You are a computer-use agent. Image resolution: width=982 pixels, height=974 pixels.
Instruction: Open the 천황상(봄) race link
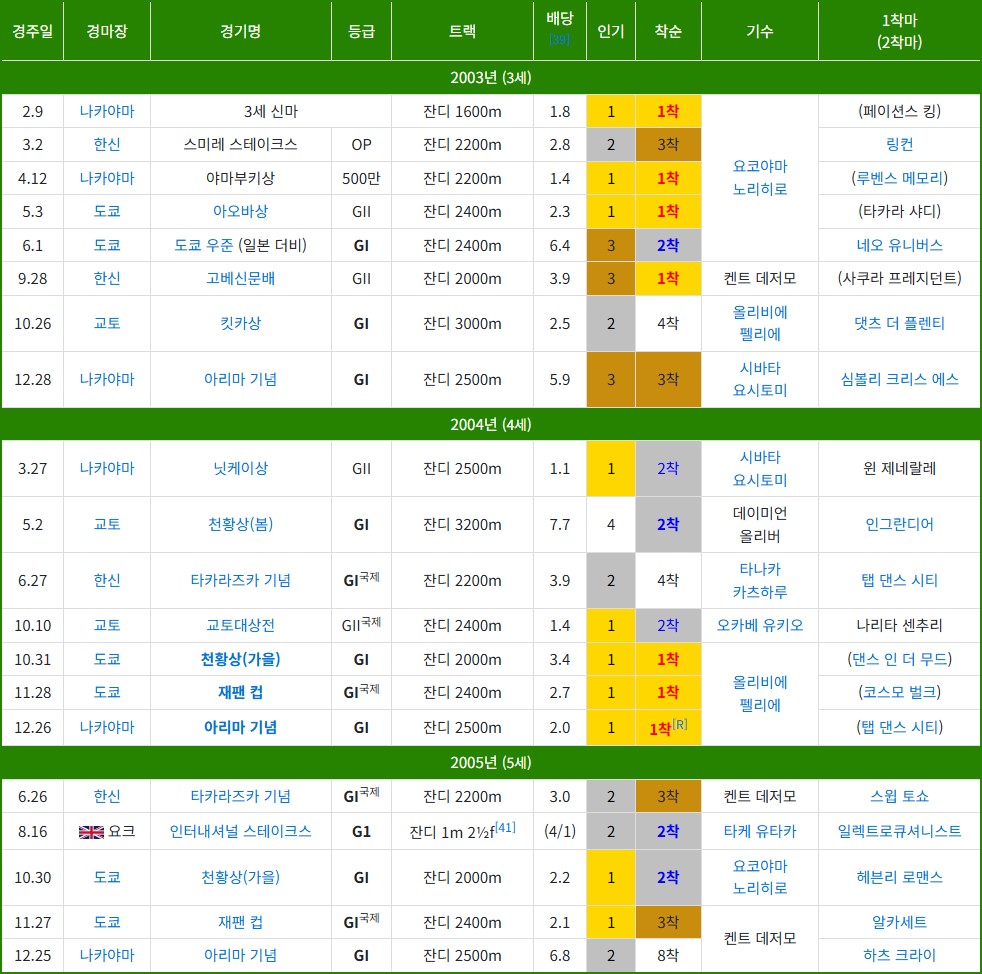pyautogui.click(x=240, y=524)
